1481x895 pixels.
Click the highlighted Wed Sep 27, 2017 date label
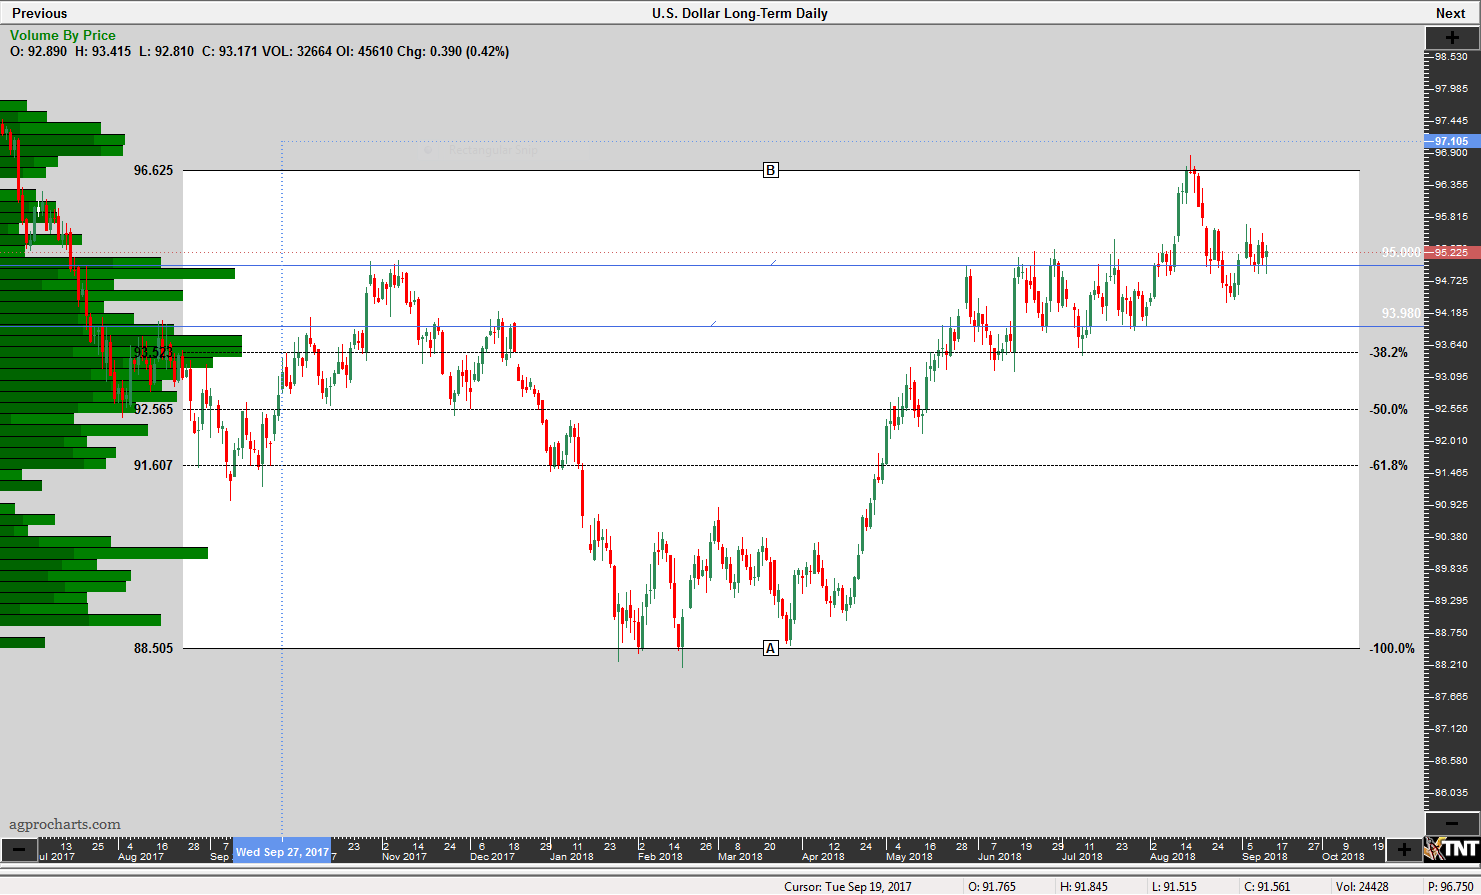pos(282,852)
